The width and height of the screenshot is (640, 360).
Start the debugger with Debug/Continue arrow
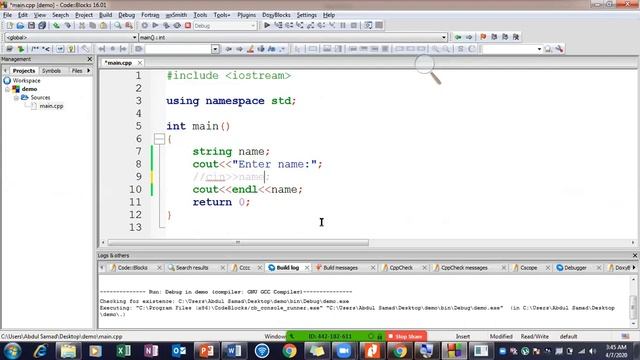pos(267,25)
